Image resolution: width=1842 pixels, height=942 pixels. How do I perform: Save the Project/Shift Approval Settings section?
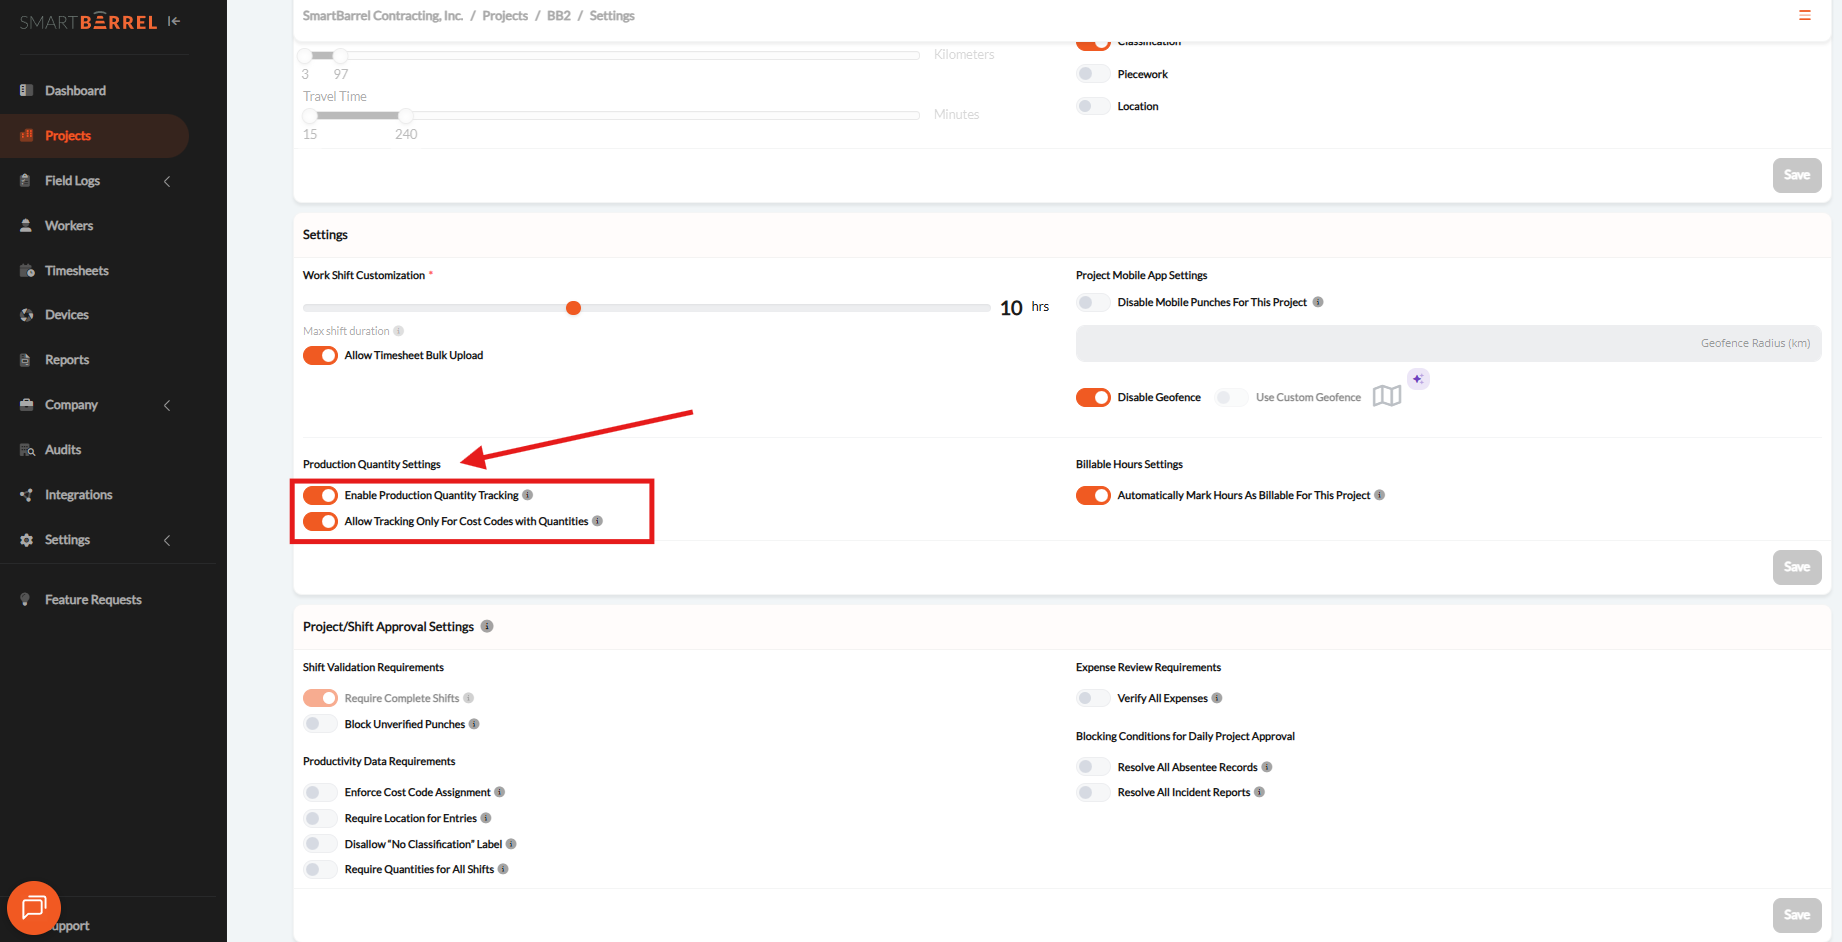pyautogui.click(x=1796, y=915)
